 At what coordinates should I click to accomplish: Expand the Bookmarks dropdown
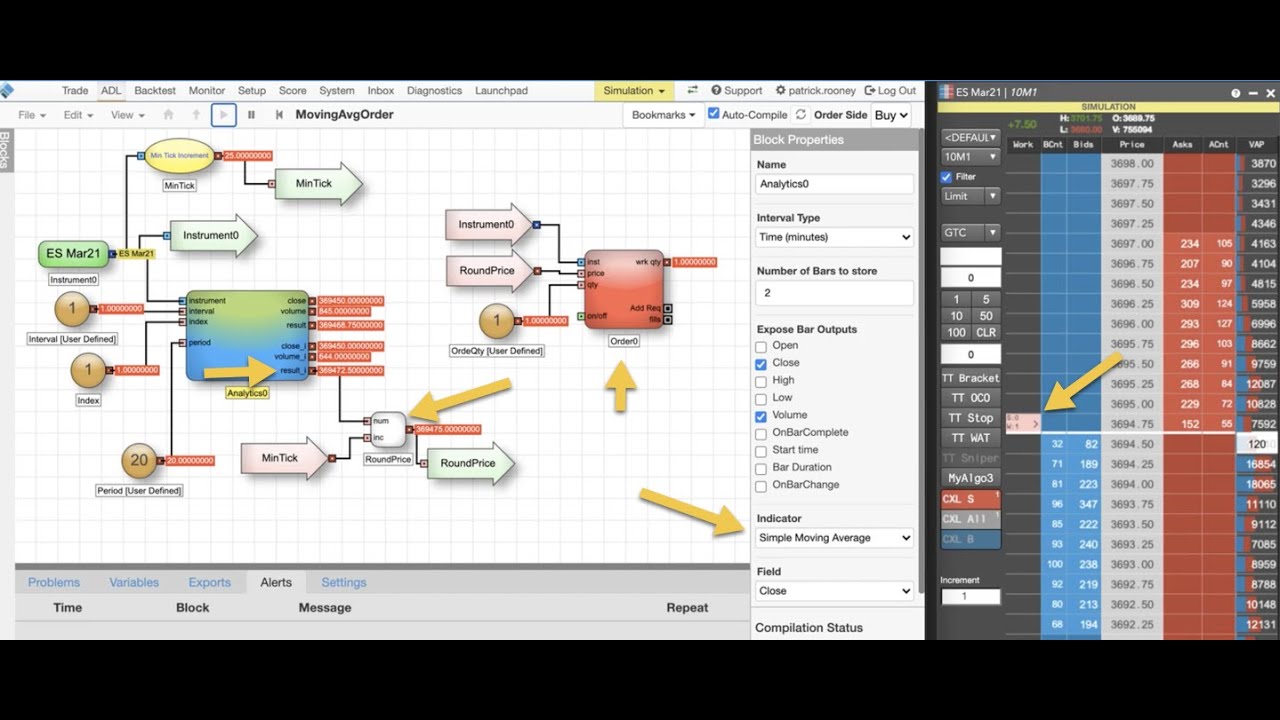pos(663,115)
